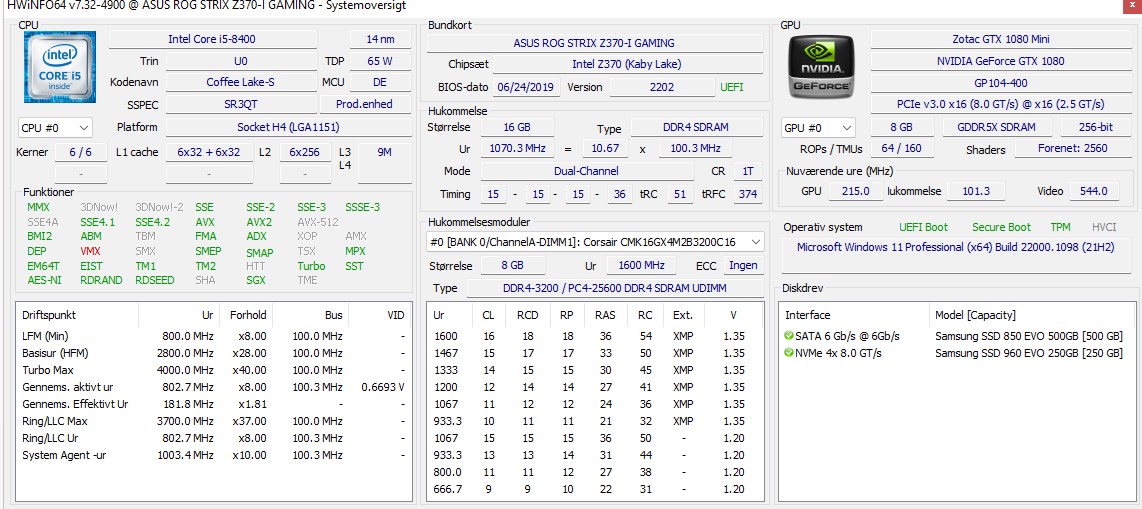1142x509 pixels.
Task: Click the Intel Z370 (Kaby Lake) chipset field
Action: pyautogui.click(x=627, y=64)
